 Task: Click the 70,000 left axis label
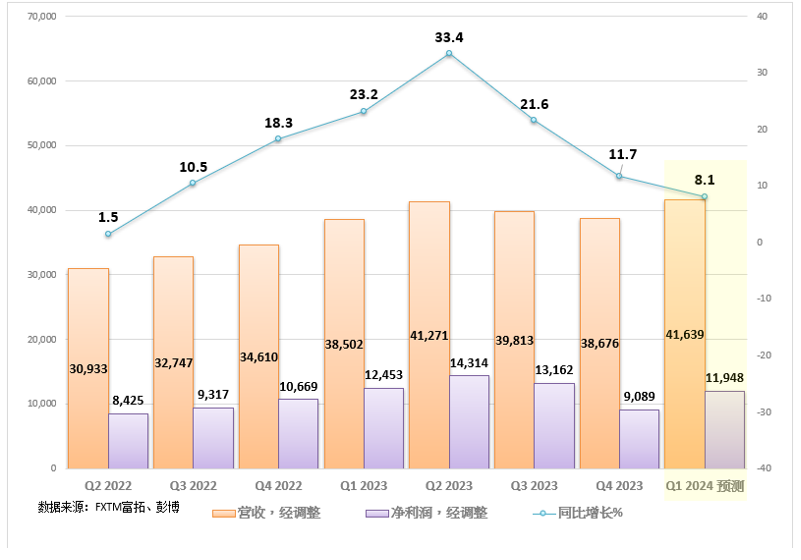(42, 17)
